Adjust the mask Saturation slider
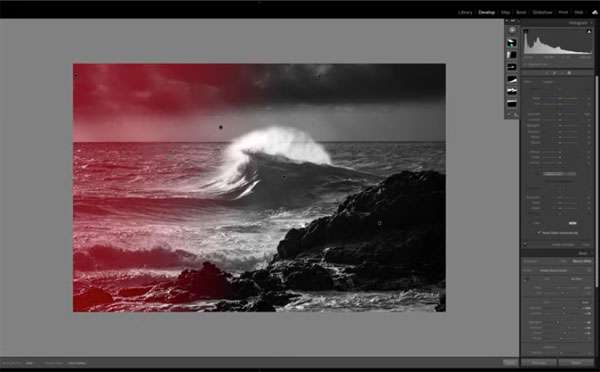Image resolution: width=600 pixels, height=372 pixels. click(560, 197)
